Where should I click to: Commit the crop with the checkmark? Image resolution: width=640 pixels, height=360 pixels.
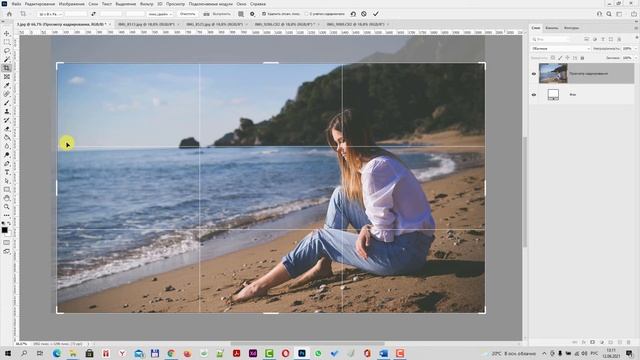[x=376, y=14]
